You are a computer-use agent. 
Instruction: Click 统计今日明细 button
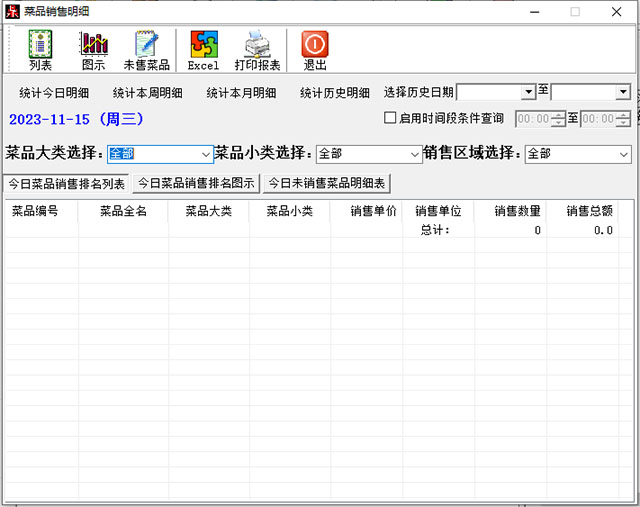tap(54, 93)
